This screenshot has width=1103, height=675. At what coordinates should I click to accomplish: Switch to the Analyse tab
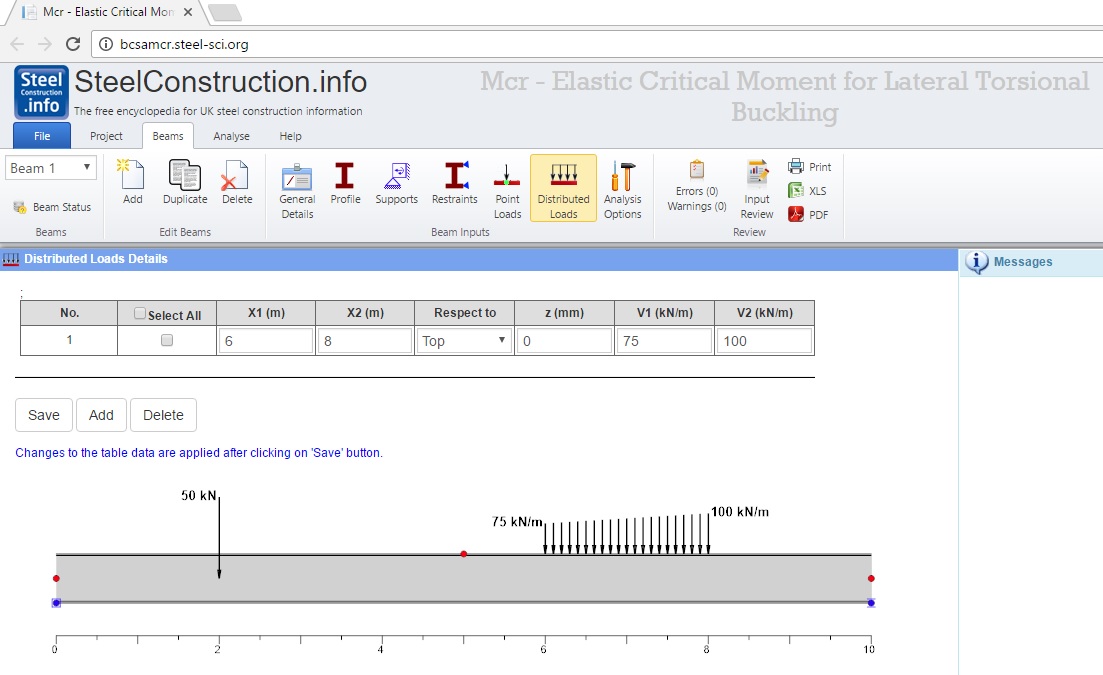tap(231, 136)
